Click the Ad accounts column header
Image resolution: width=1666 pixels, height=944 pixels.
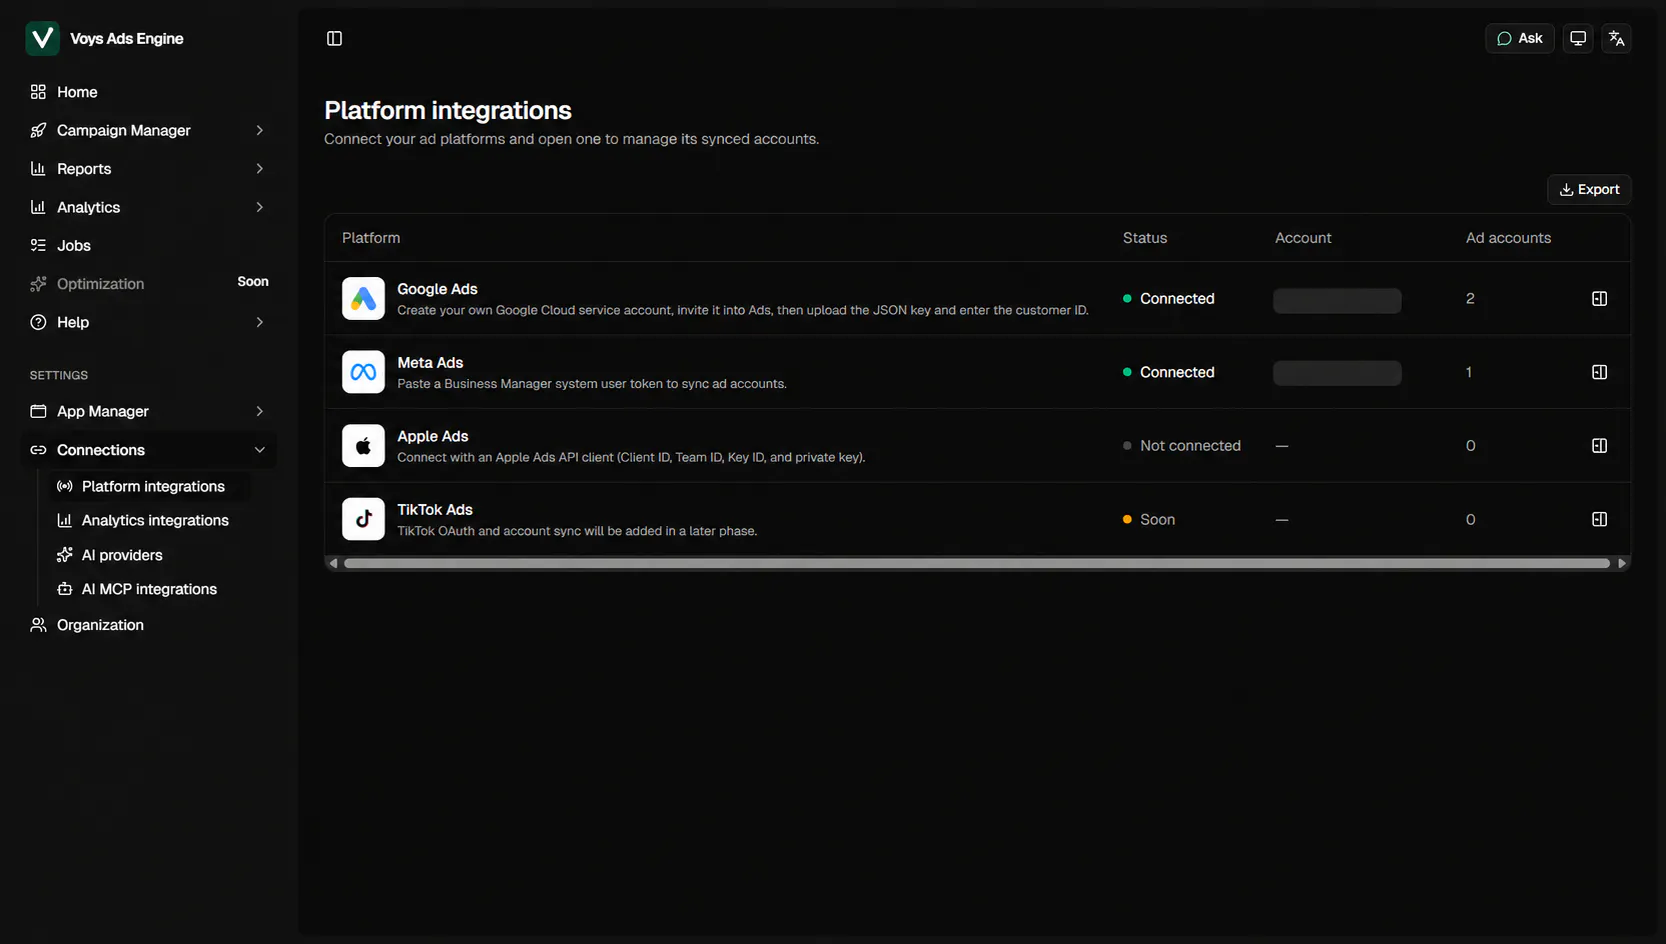(1508, 238)
